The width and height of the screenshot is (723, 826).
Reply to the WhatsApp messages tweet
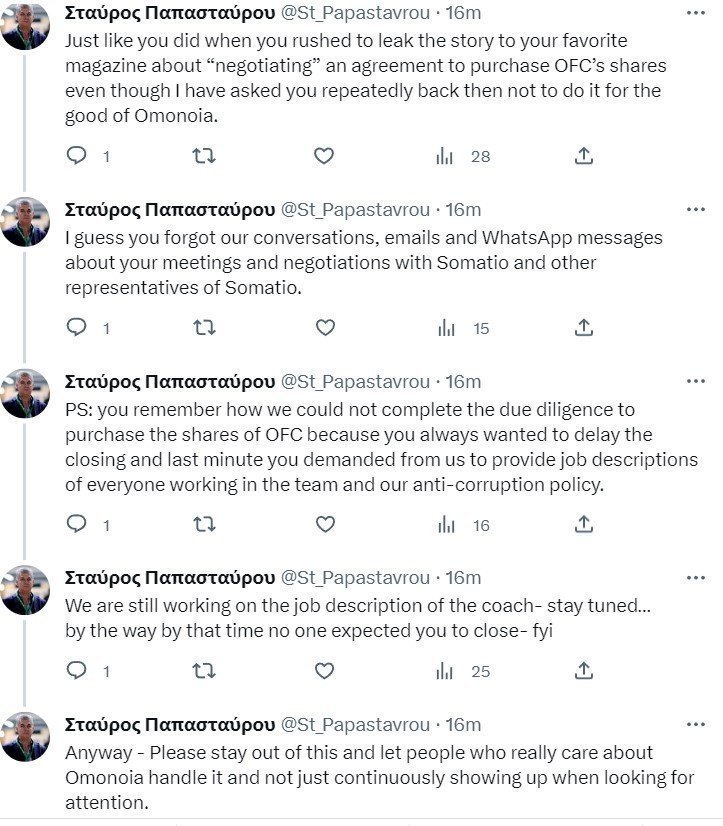(x=76, y=327)
